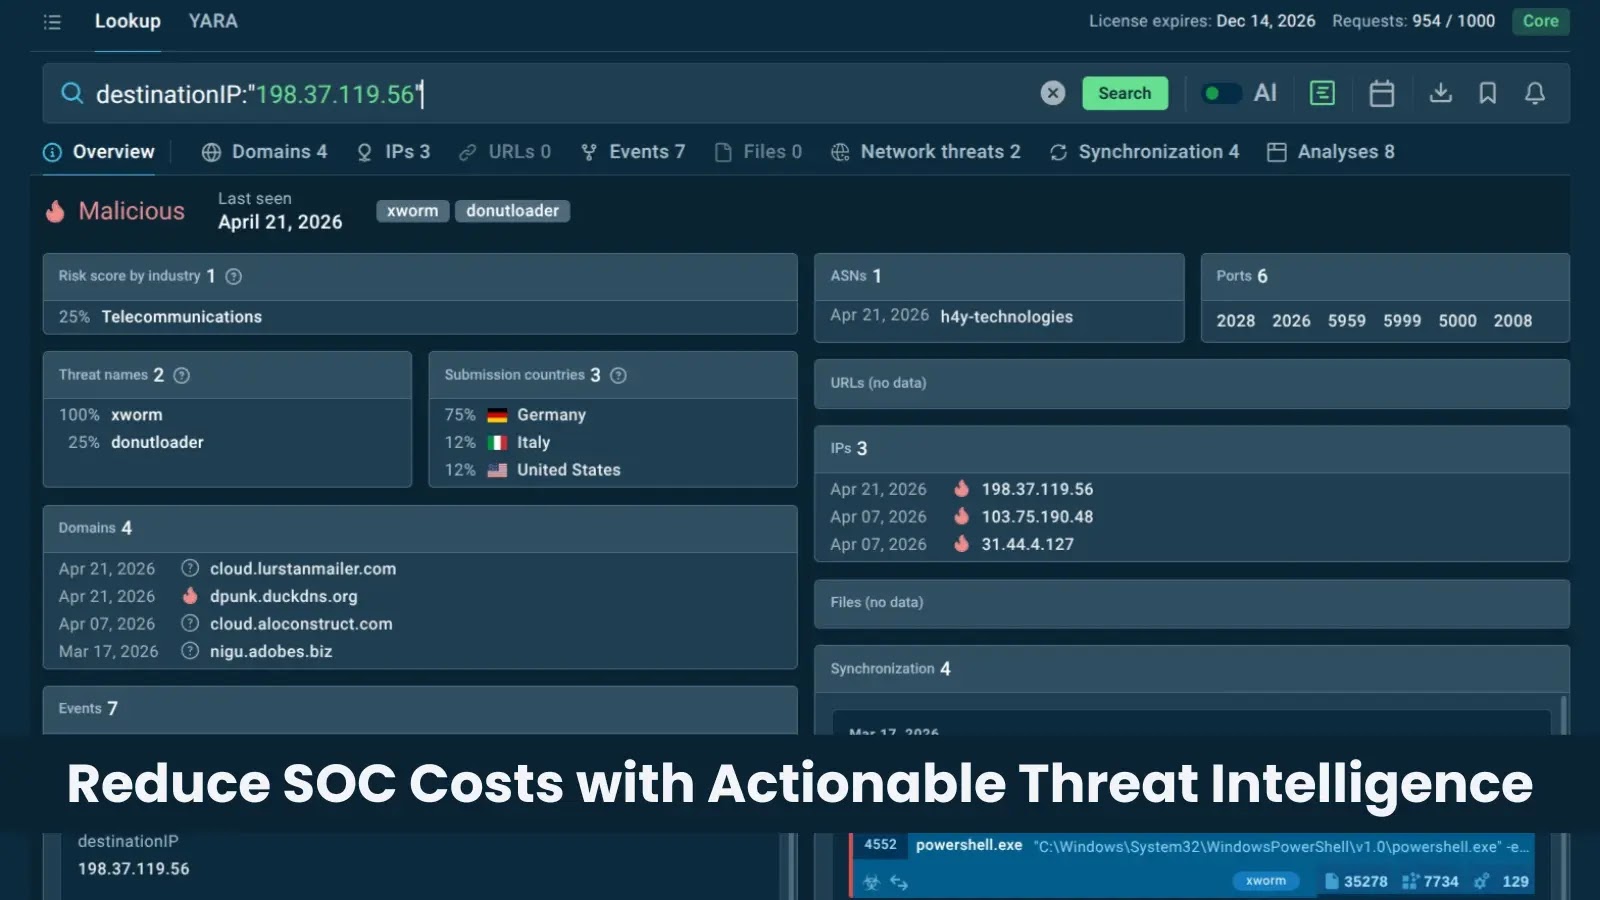Click the Search button

pyautogui.click(x=1125, y=93)
